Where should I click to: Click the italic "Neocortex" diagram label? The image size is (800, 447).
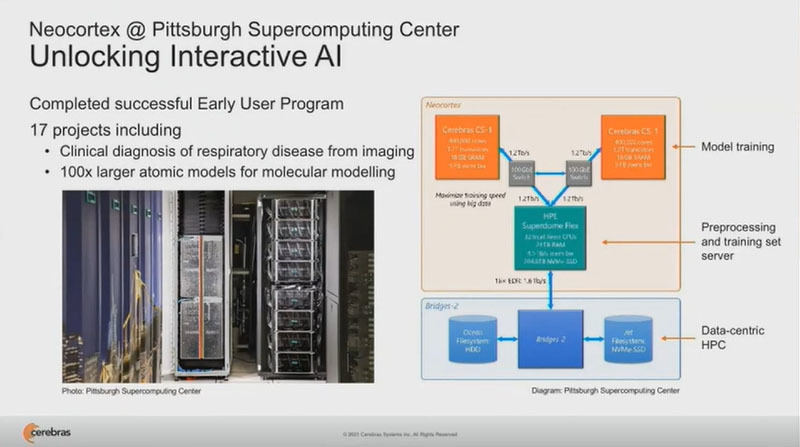click(443, 105)
